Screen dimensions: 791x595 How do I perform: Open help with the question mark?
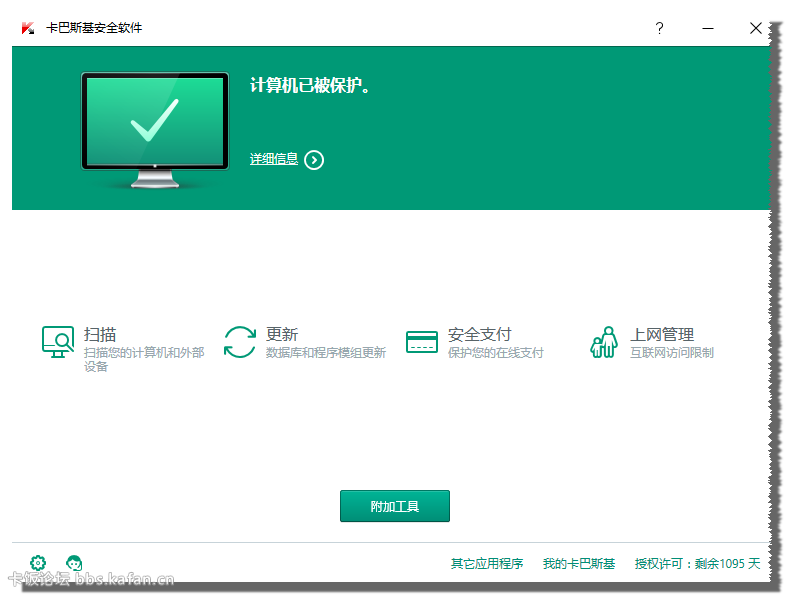[659, 28]
